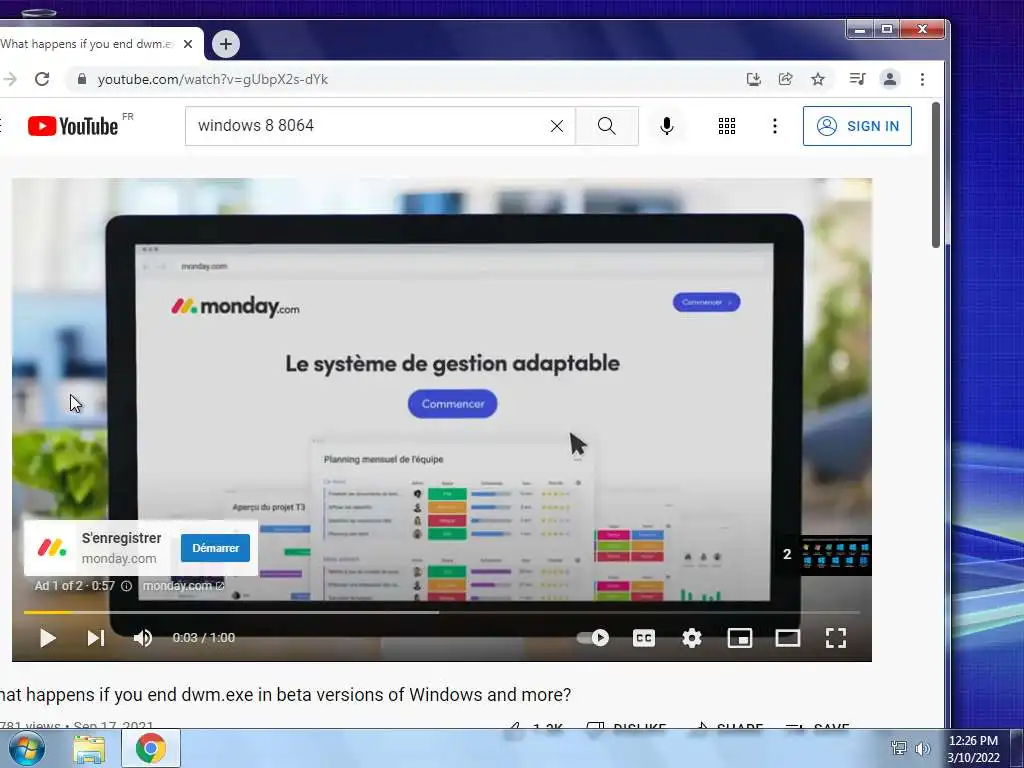Go to YouTube home via logo

73,126
